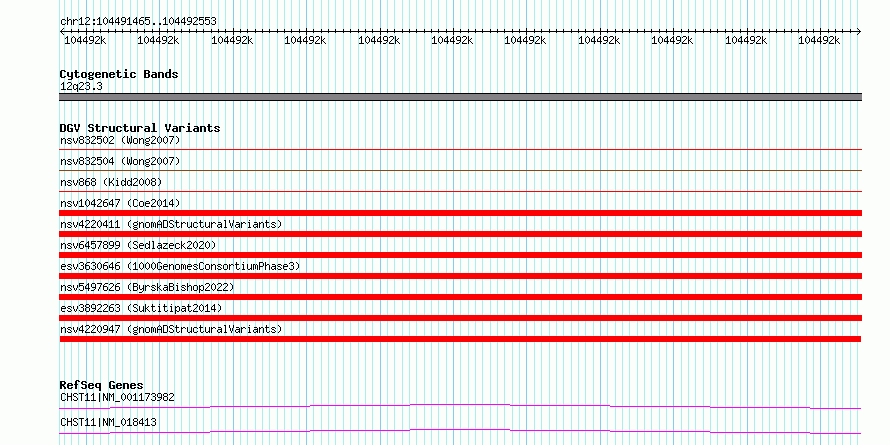890x445 pixels.
Task: Click the thin red line under nsv868
Action: [460, 191]
